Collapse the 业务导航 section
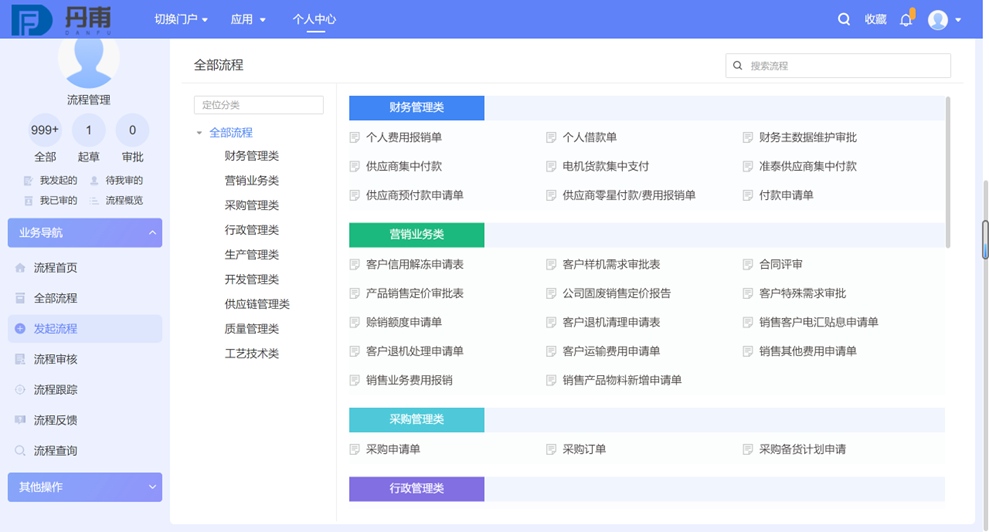This screenshot has width=989, height=532. (x=152, y=233)
